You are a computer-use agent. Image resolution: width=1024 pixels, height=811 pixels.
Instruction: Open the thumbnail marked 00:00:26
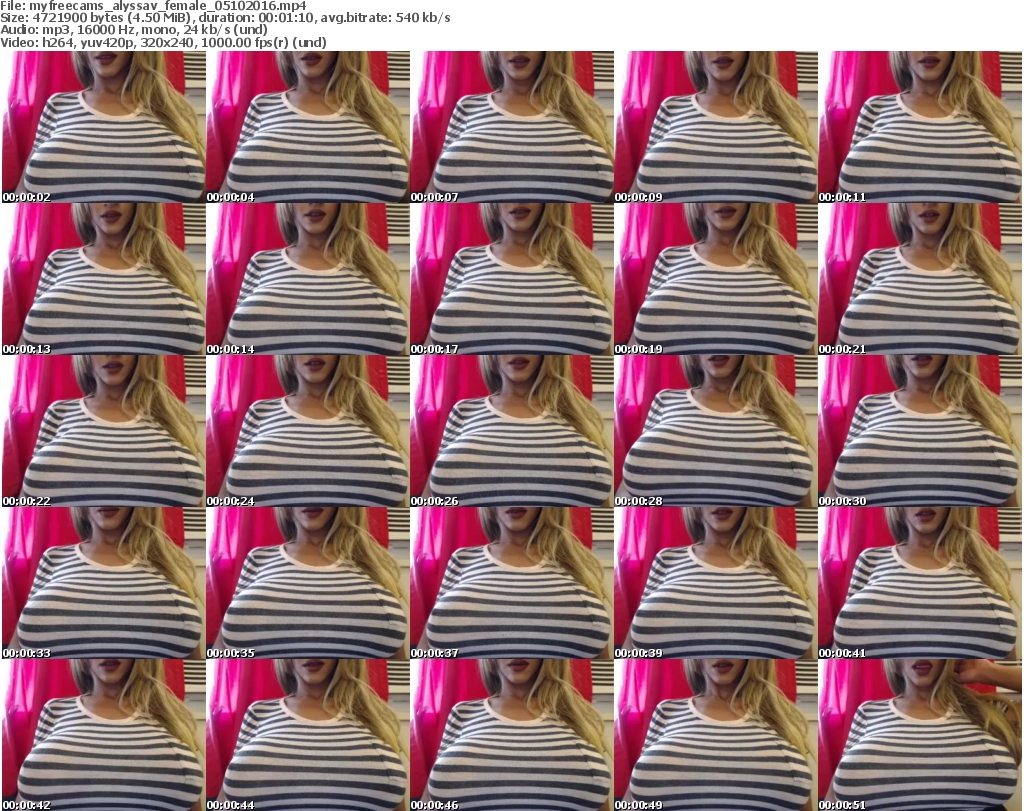(x=512, y=431)
